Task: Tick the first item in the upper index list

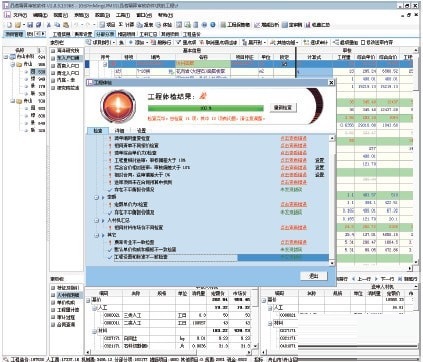Action: pos(53,51)
